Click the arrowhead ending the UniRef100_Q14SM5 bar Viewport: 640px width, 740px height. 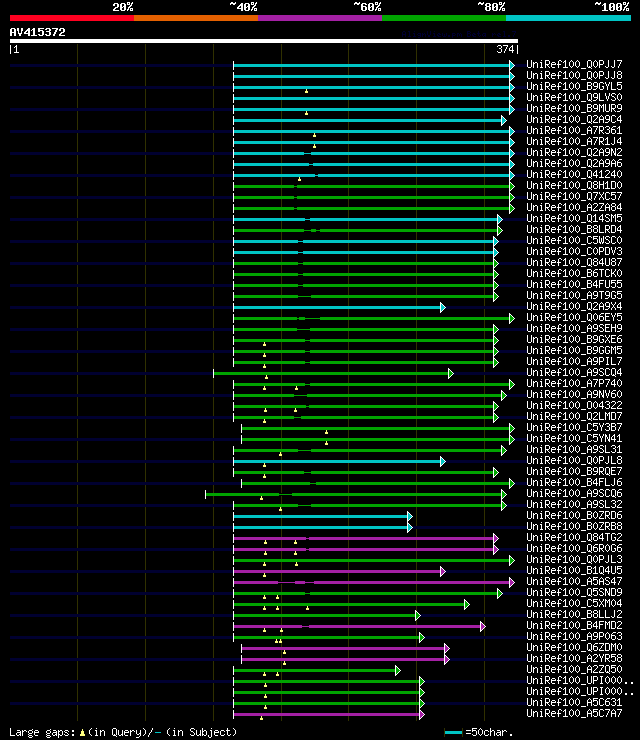500,219
